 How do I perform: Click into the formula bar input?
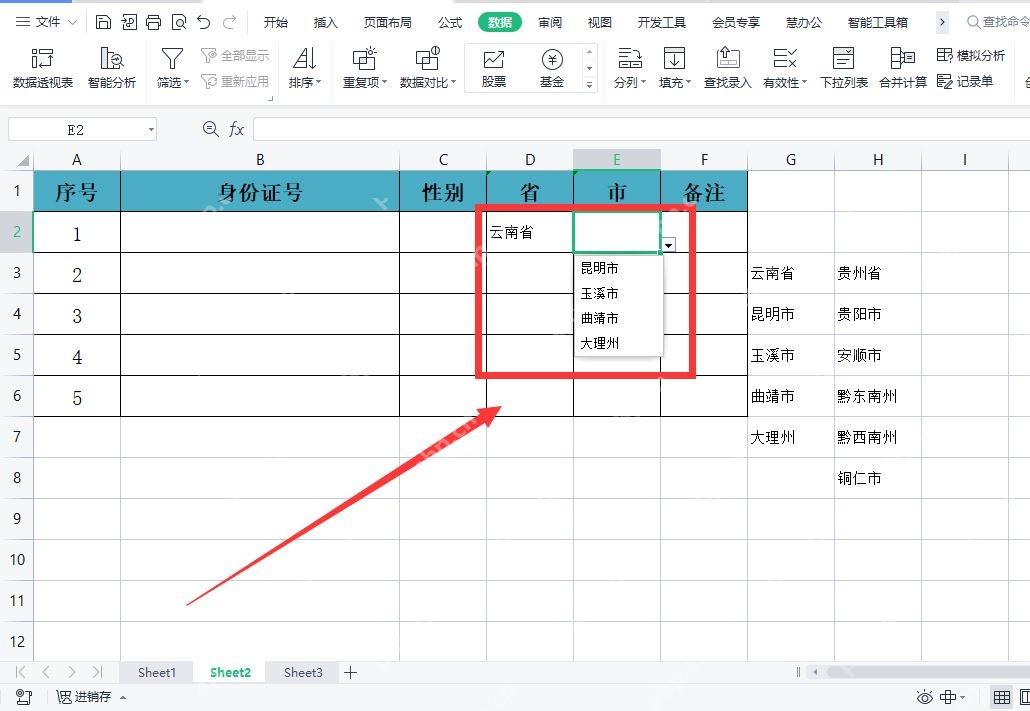tap(641, 129)
